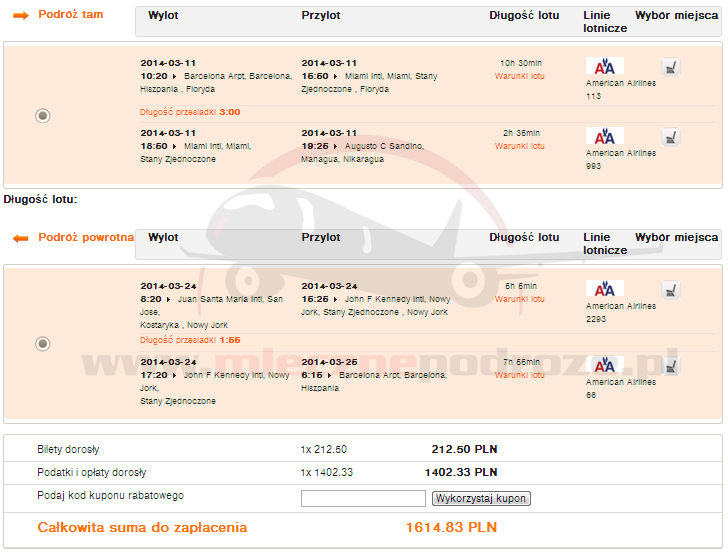Click American Airlines logo for flight 66
The image size is (728, 554).
[x=604, y=364]
